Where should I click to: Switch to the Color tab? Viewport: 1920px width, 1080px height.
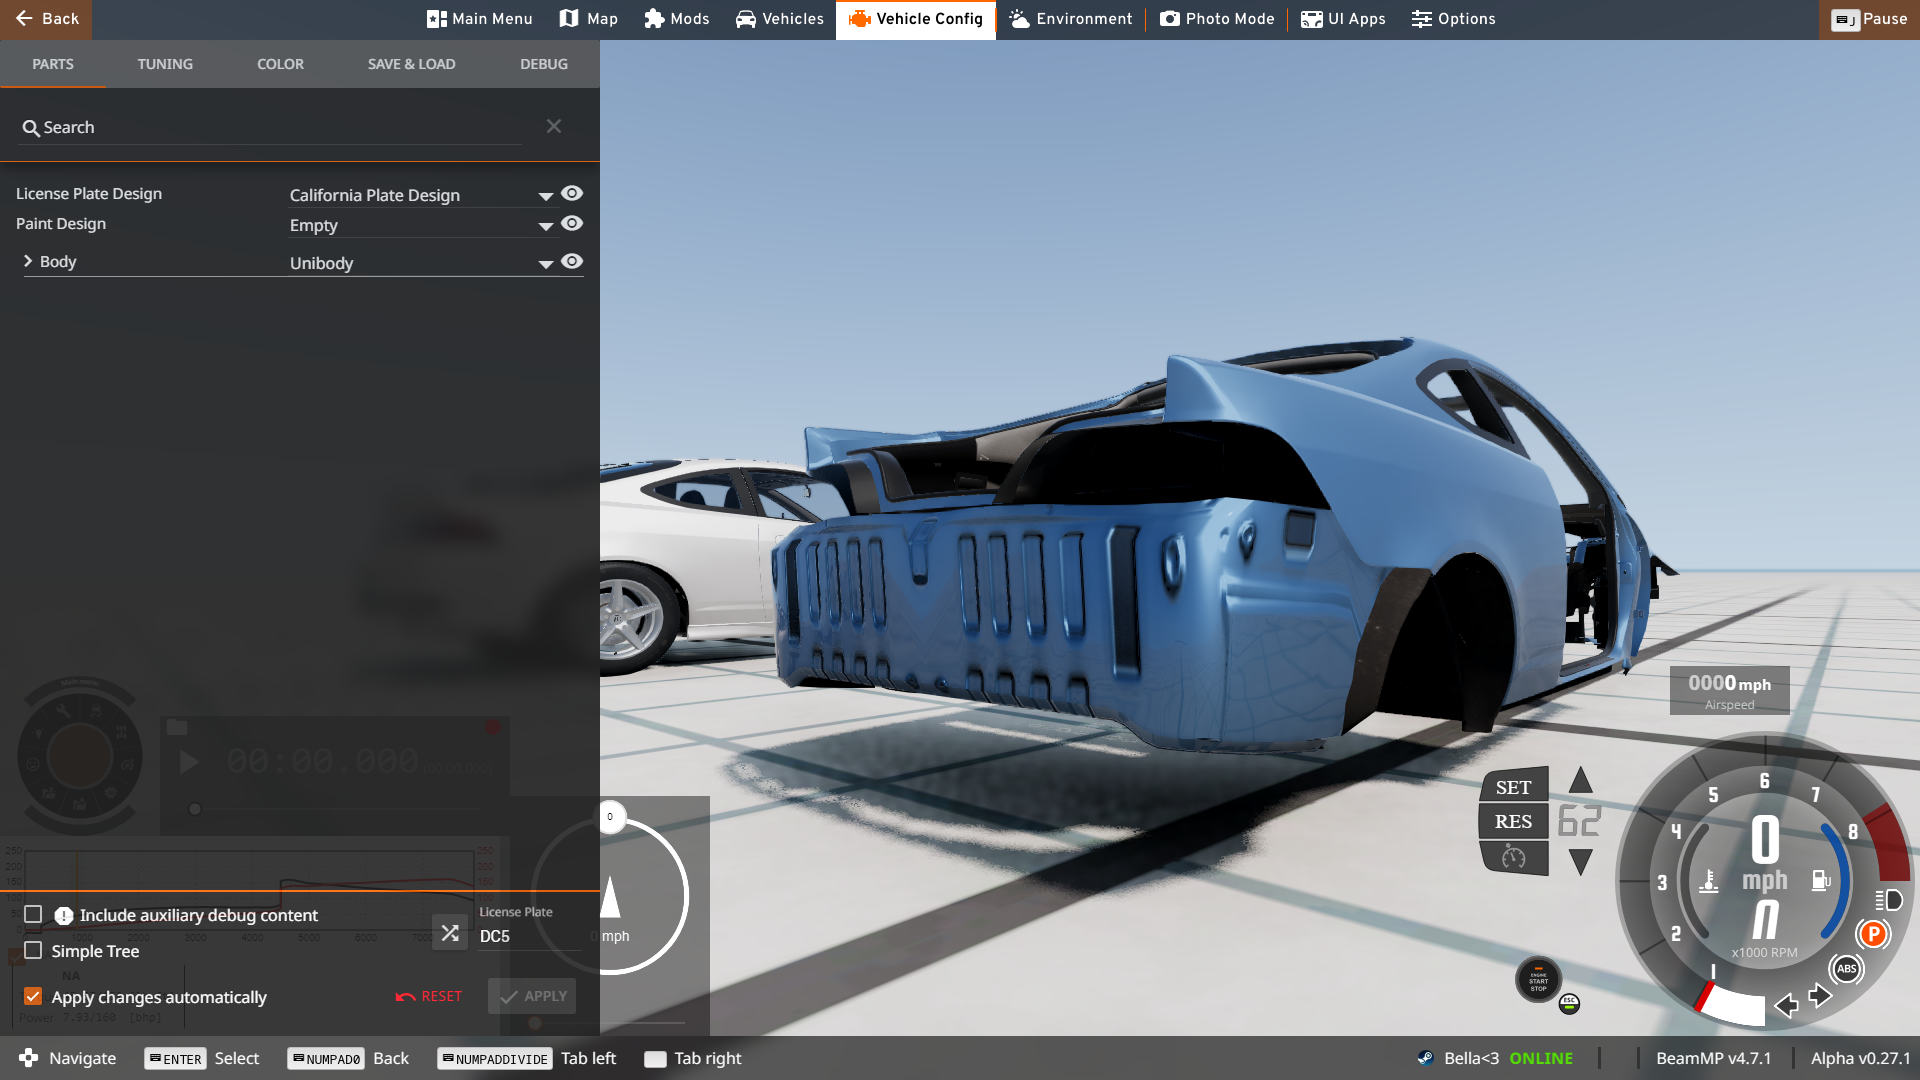click(280, 64)
